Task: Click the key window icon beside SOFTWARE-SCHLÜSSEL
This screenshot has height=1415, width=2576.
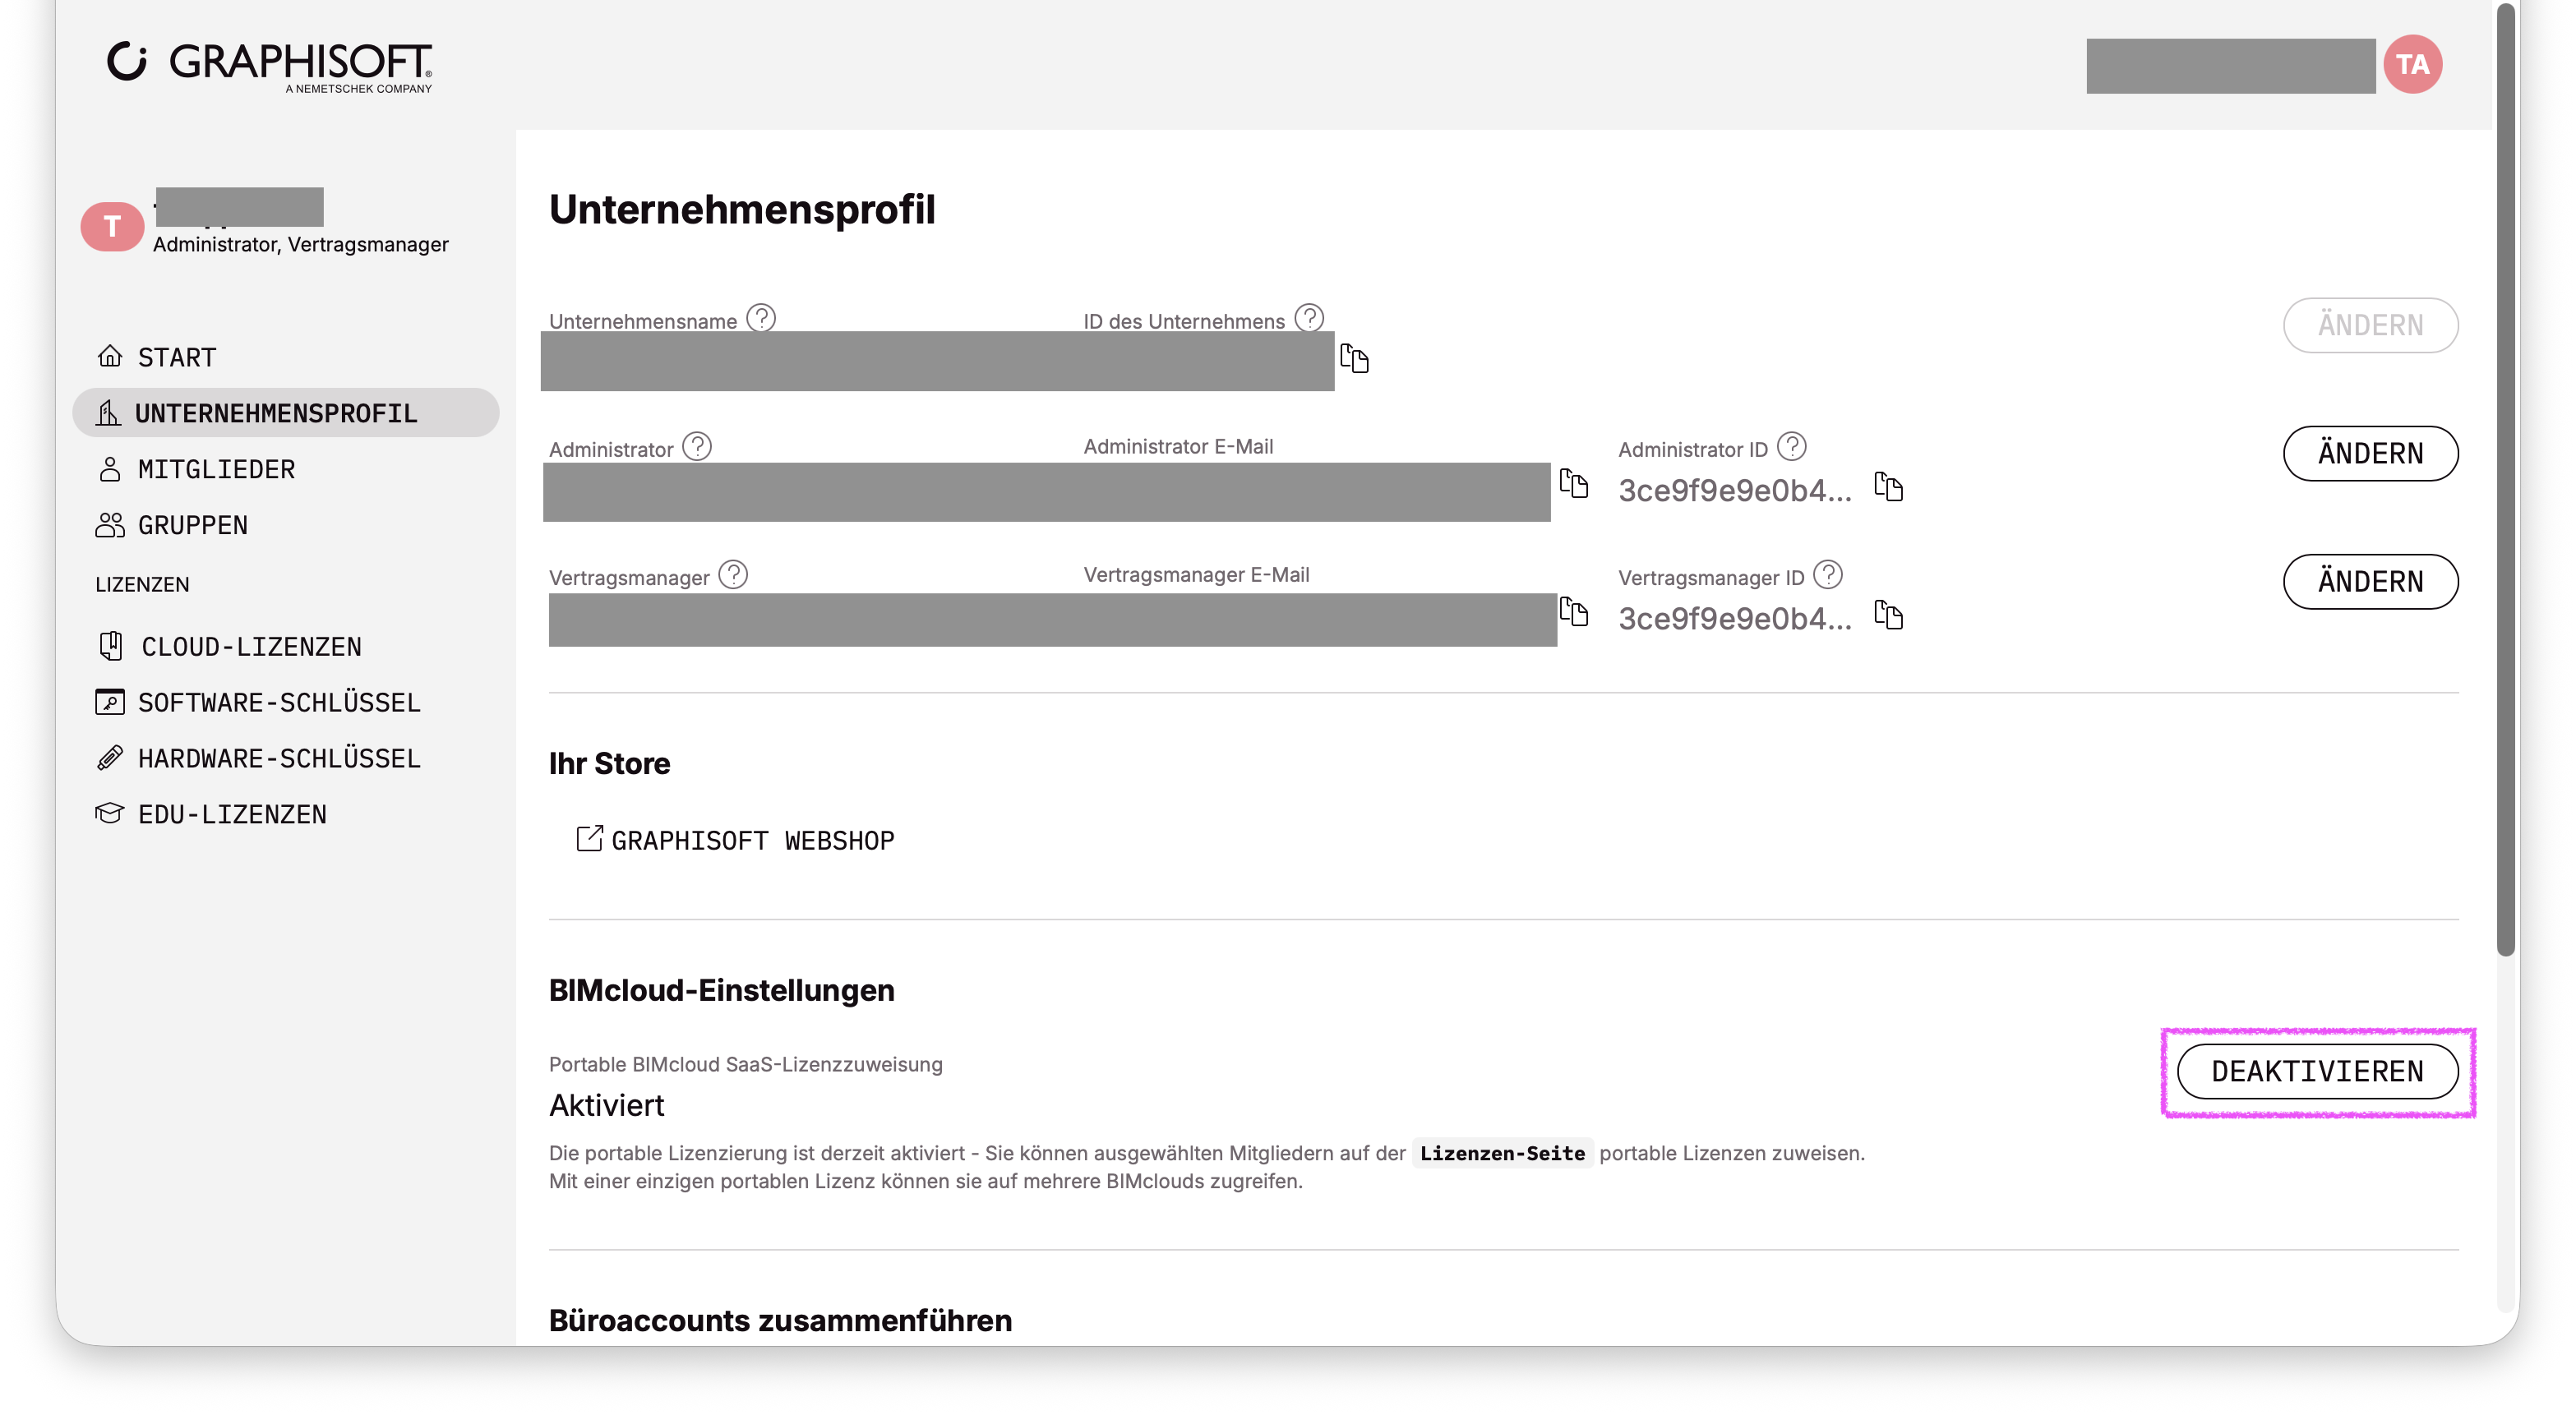Action: tap(110, 702)
